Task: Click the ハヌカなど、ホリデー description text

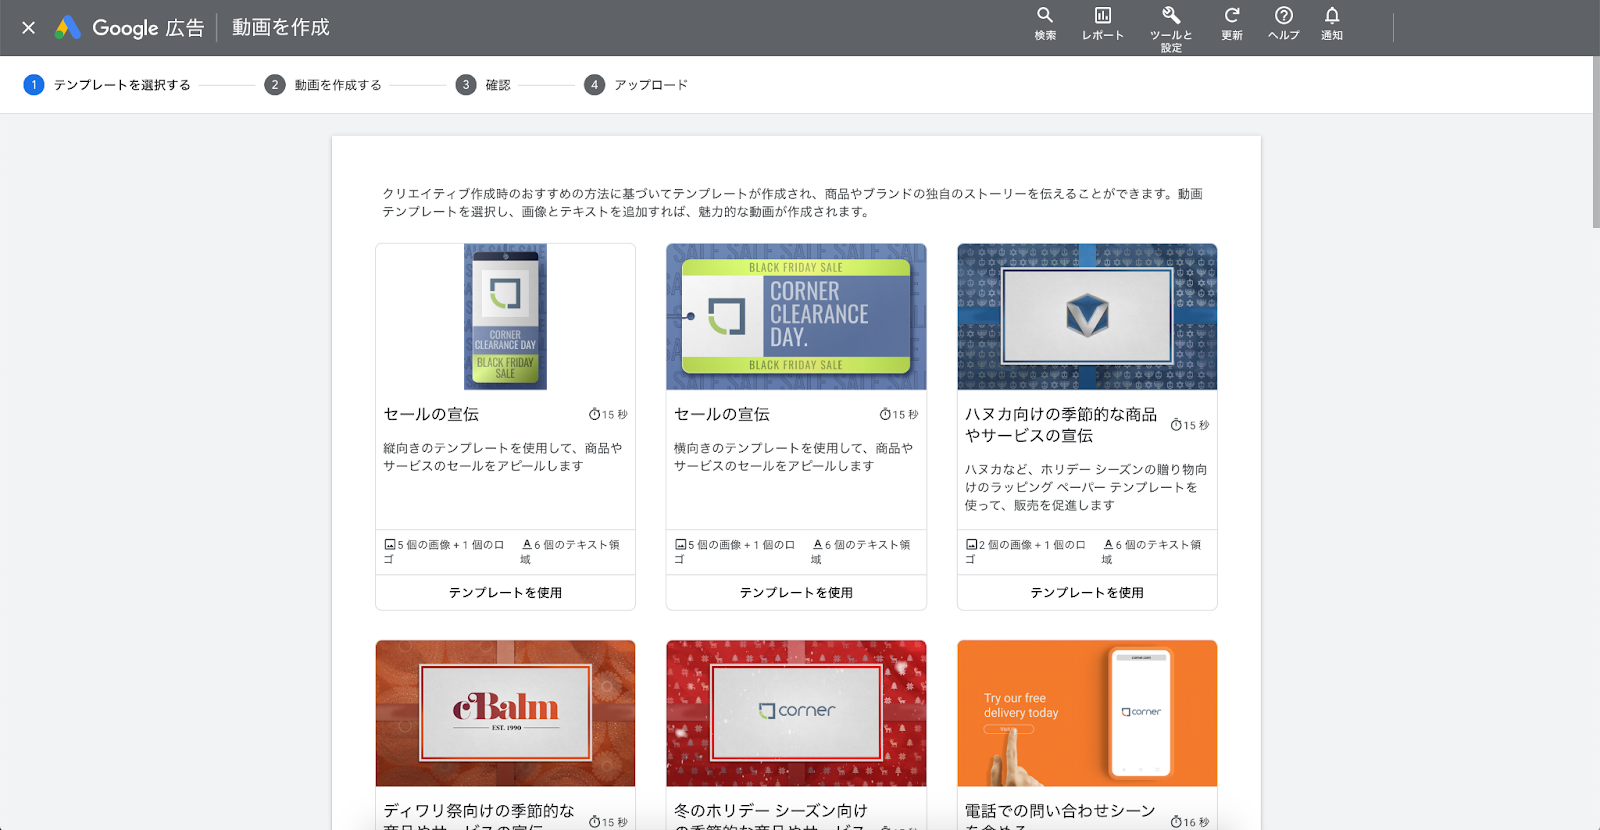Action: coord(1086,487)
